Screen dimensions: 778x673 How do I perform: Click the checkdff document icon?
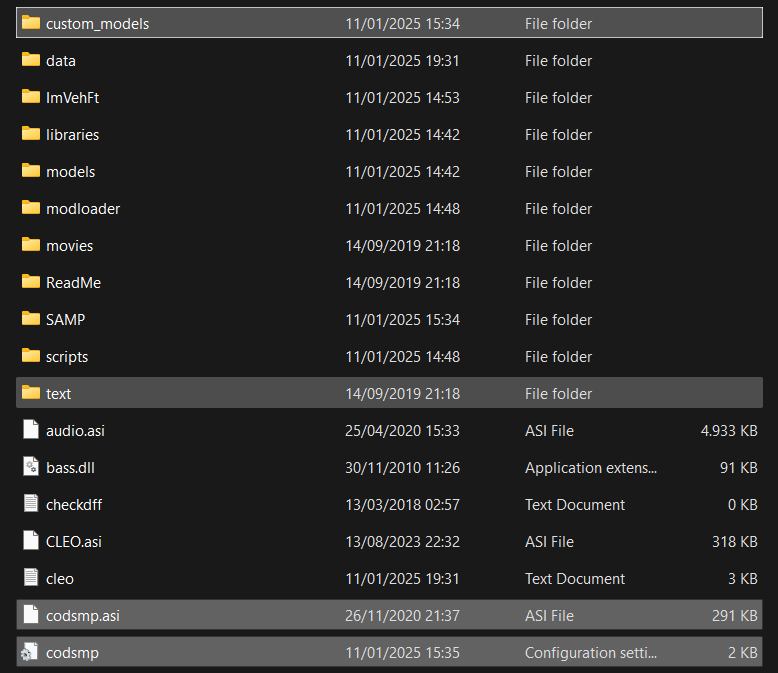(x=31, y=504)
